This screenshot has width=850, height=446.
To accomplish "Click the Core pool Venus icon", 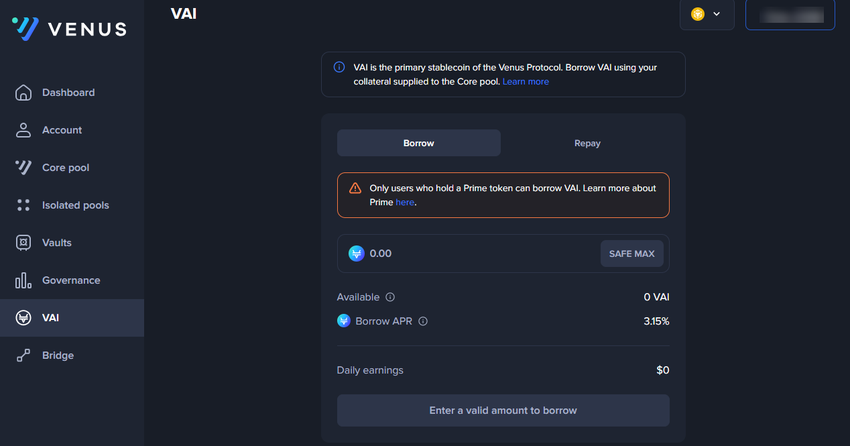I will click(x=24, y=168).
